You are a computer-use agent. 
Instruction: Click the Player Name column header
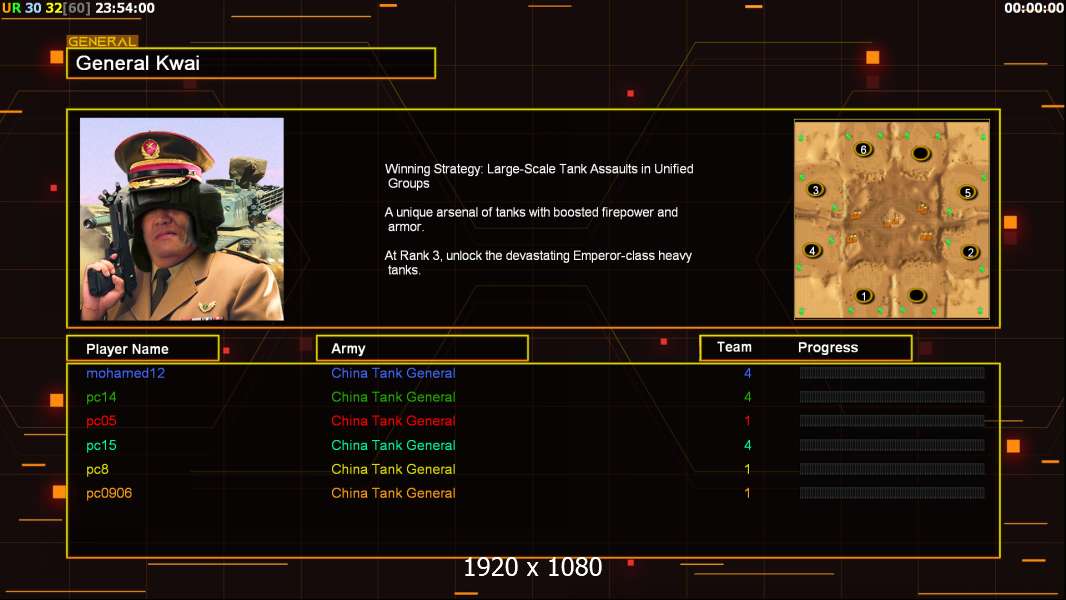click(143, 349)
